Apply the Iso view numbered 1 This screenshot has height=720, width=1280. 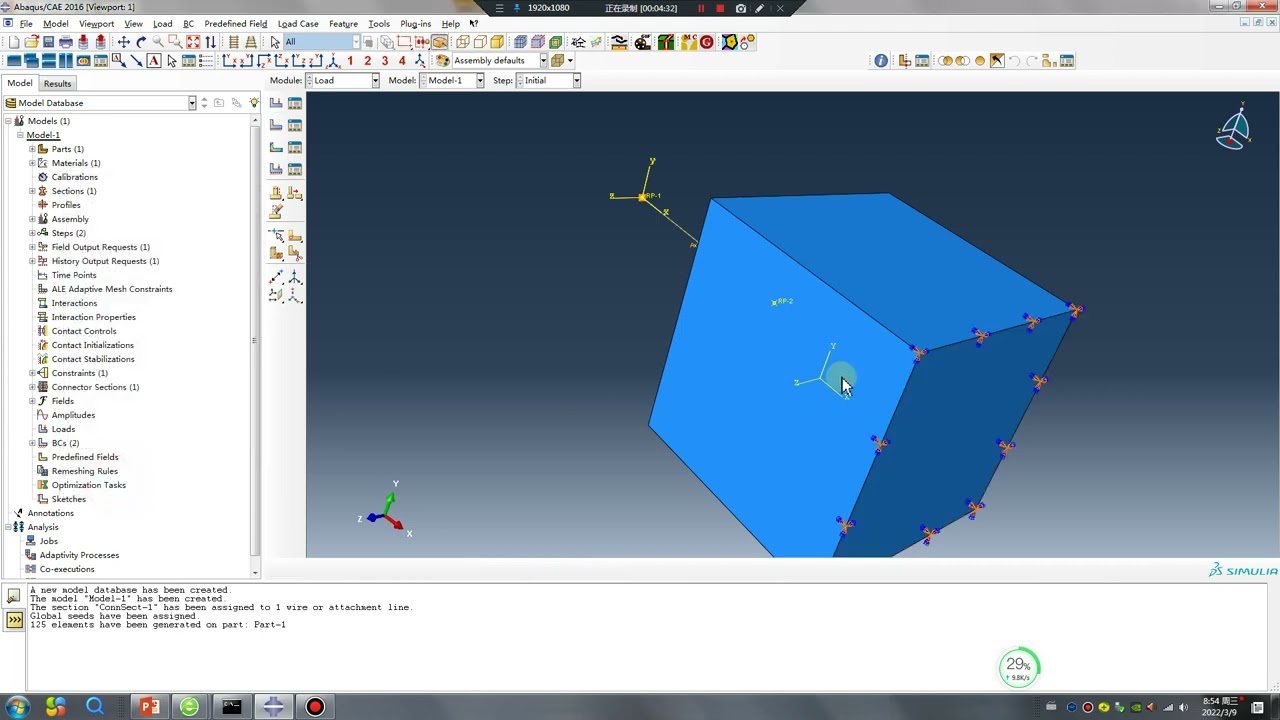[x=350, y=61]
